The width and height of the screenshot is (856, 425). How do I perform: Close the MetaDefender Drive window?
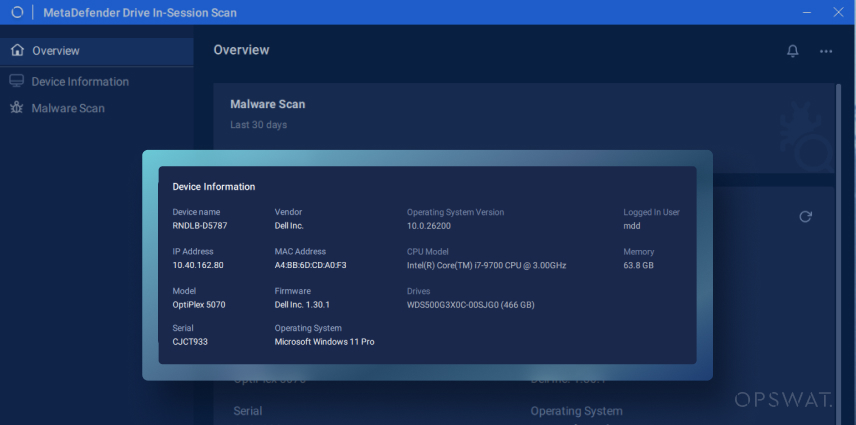[x=839, y=12]
